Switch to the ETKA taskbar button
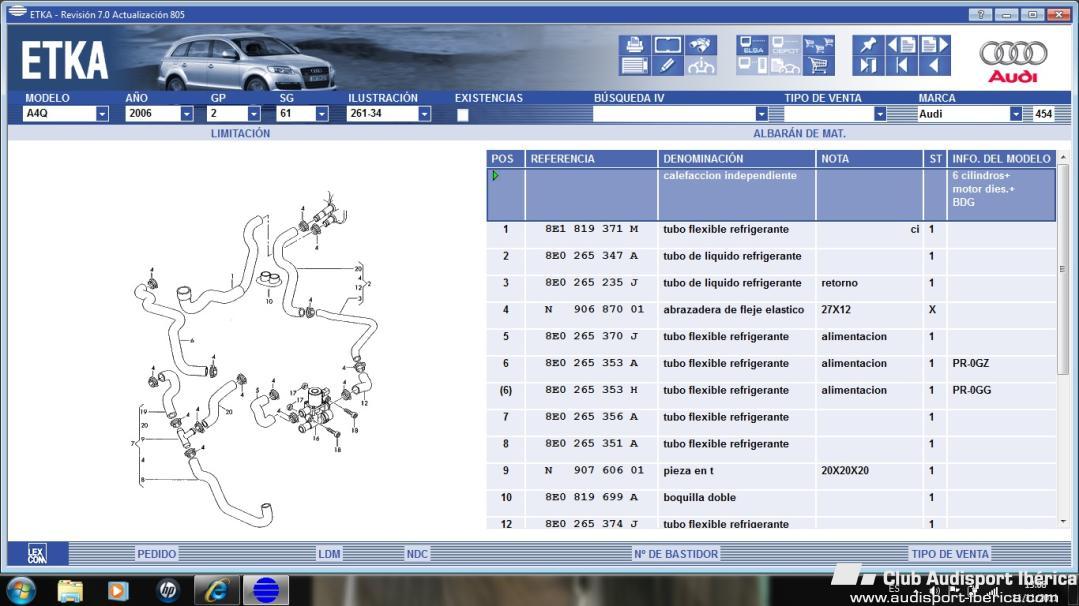The height and width of the screenshot is (606, 1079). pos(266,590)
